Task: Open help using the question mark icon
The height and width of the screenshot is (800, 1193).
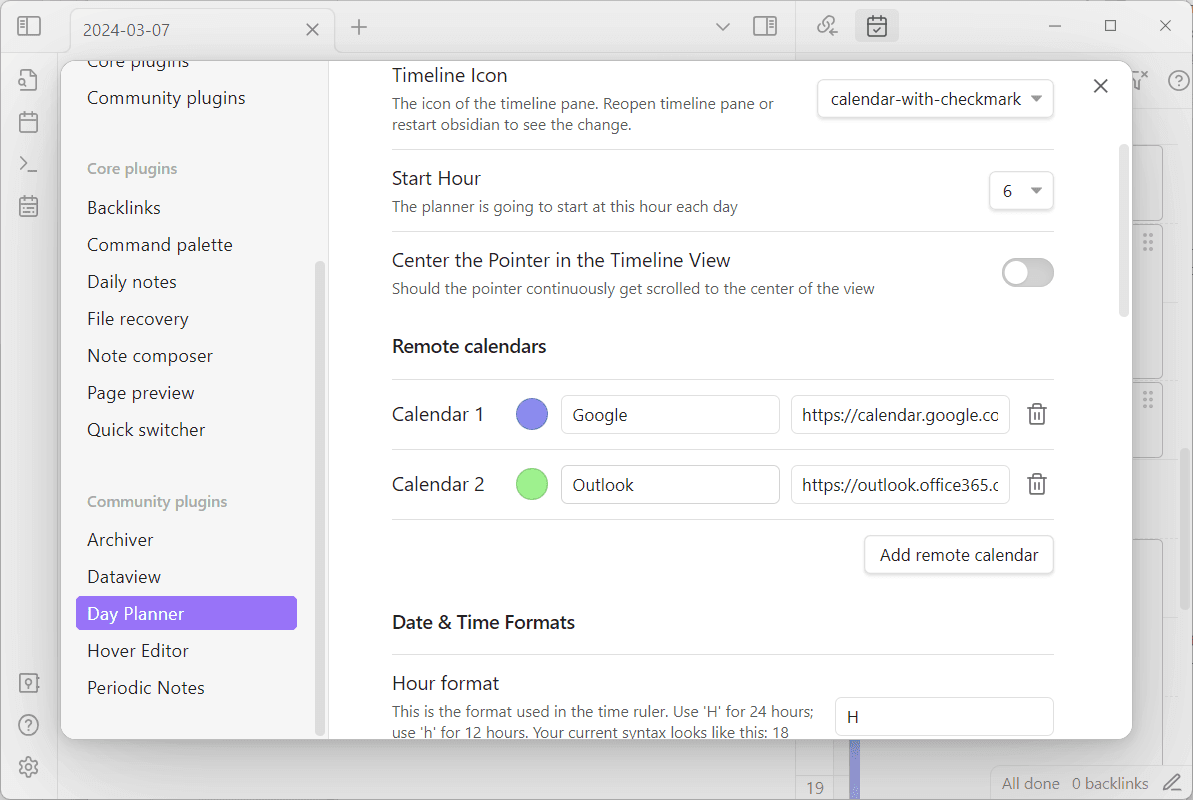Action: click(x=28, y=724)
